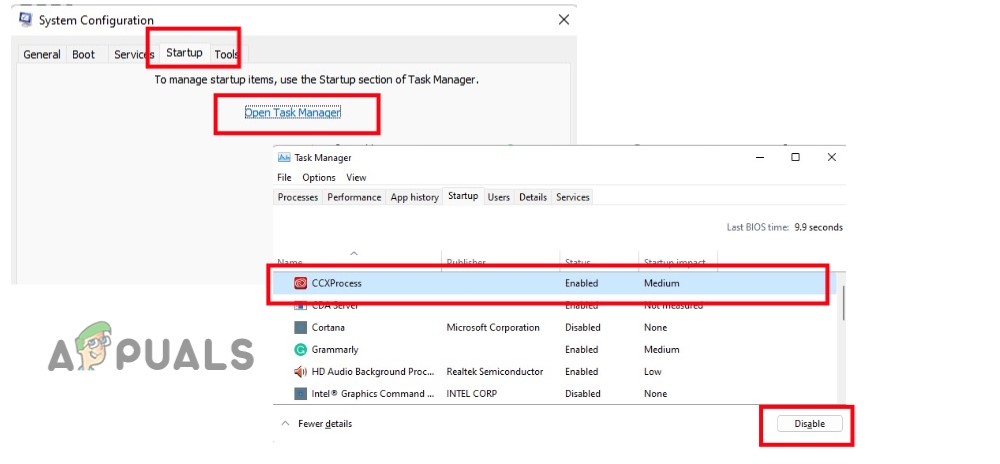Screen dimensions: 1000x464
Task: Close the System Configuration window
Action: (x=564, y=20)
